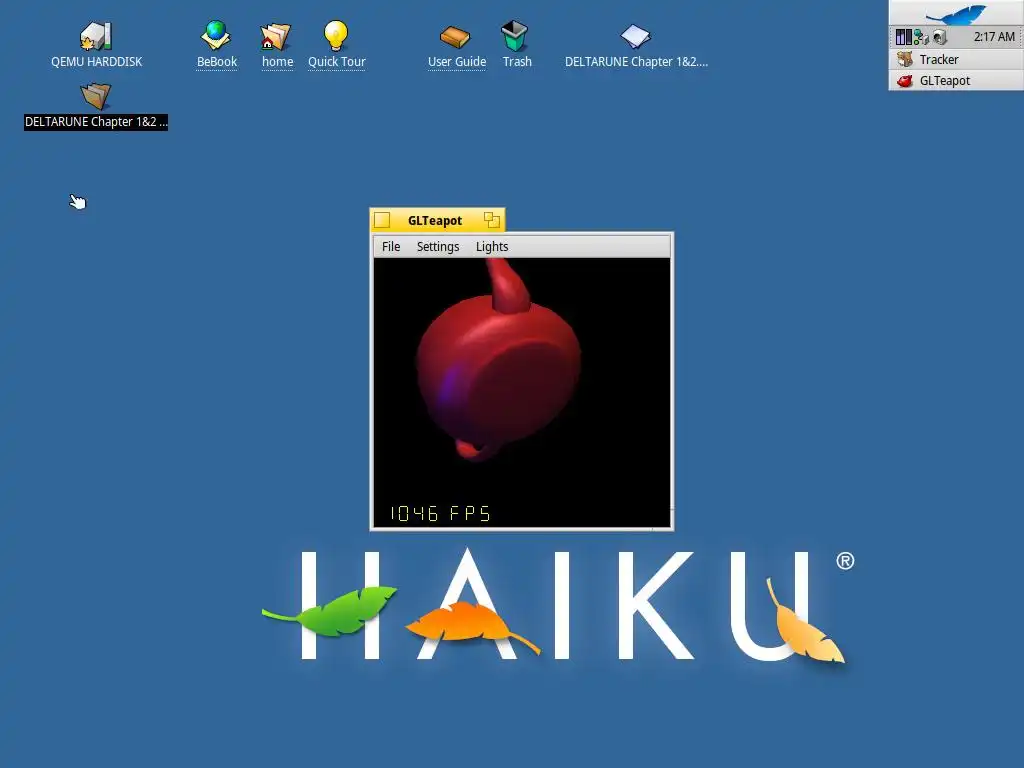Image resolution: width=1024 pixels, height=768 pixels.
Task: Select the DELTARUNE Chapter 1&2 file icon
Action: point(635,37)
